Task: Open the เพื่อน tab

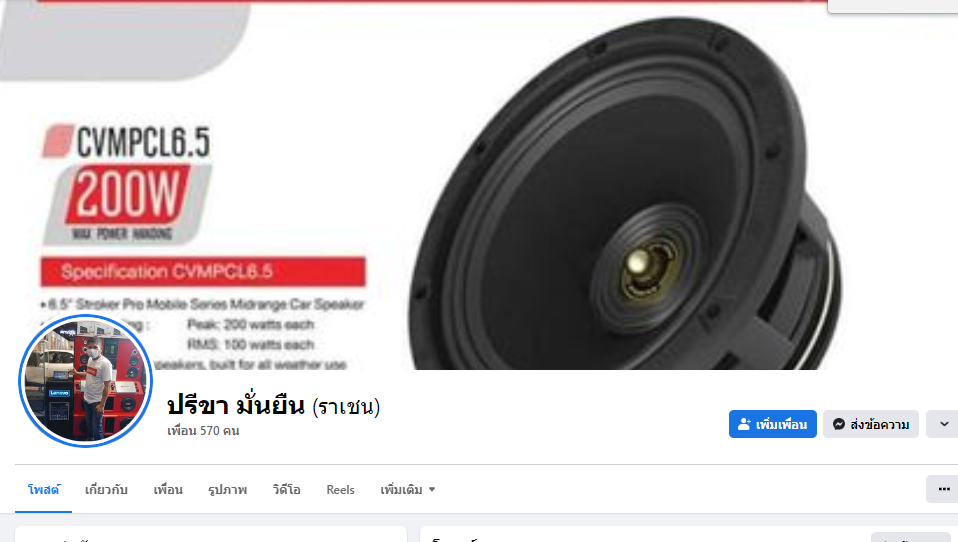Action: 168,489
